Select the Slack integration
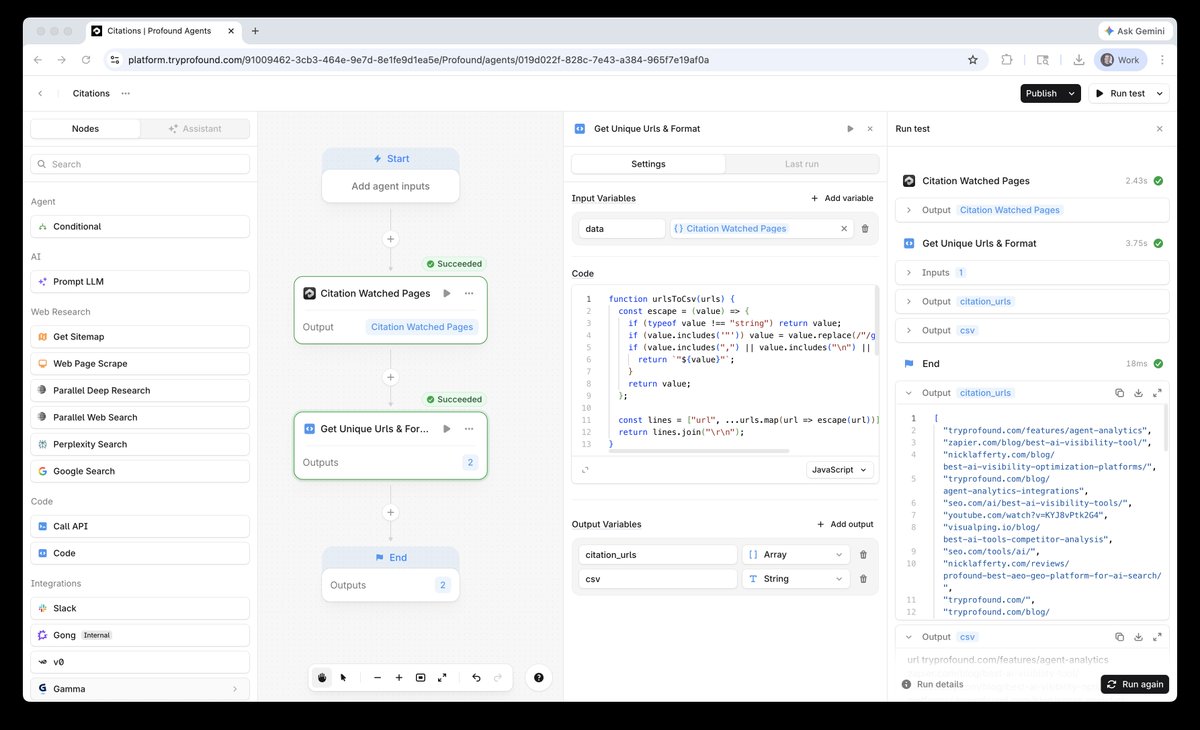This screenshot has height=730, width=1200. [140, 609]
